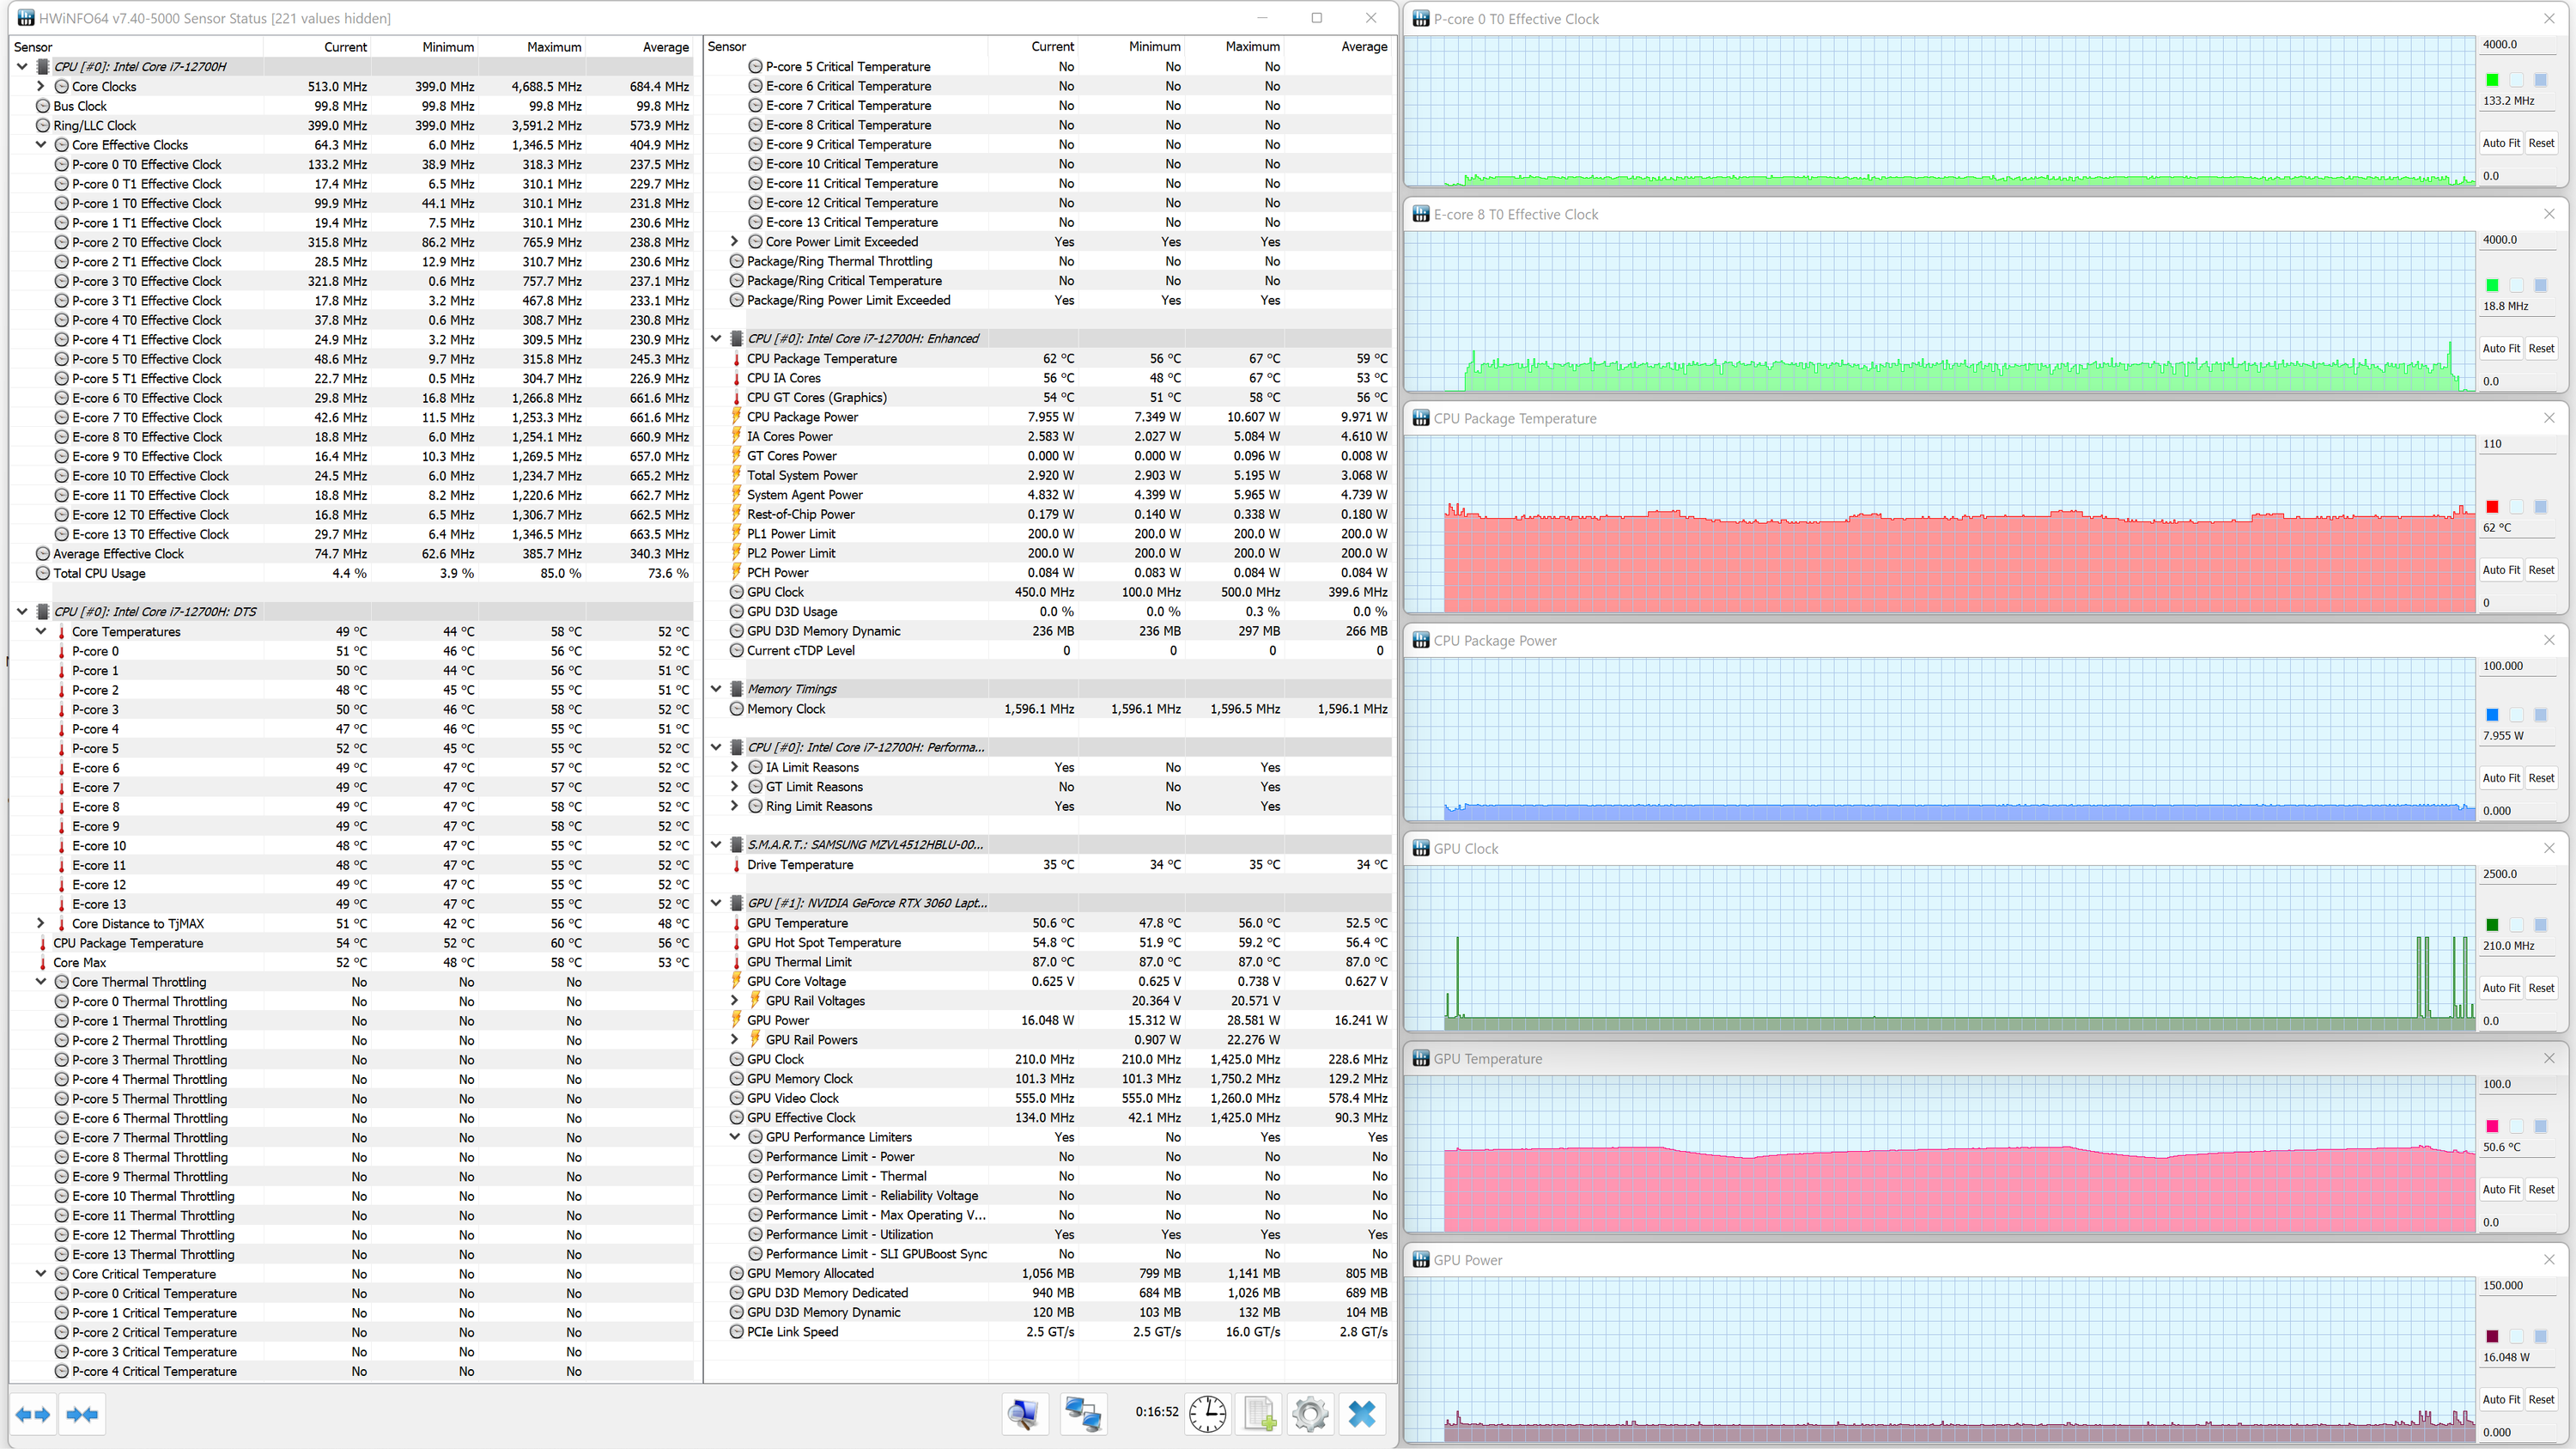Open sensor settings gear icon
Image resolution: width=2576 pixels, height=1449 pixels.
pos(1310,1414)
